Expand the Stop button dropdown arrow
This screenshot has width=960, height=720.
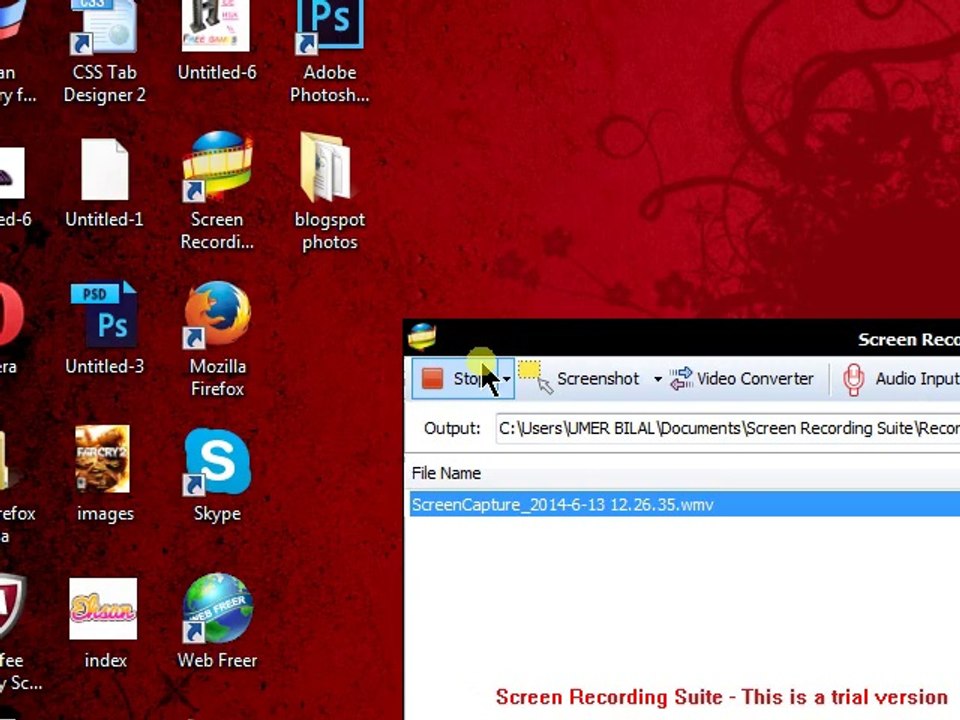click(507, 379)
